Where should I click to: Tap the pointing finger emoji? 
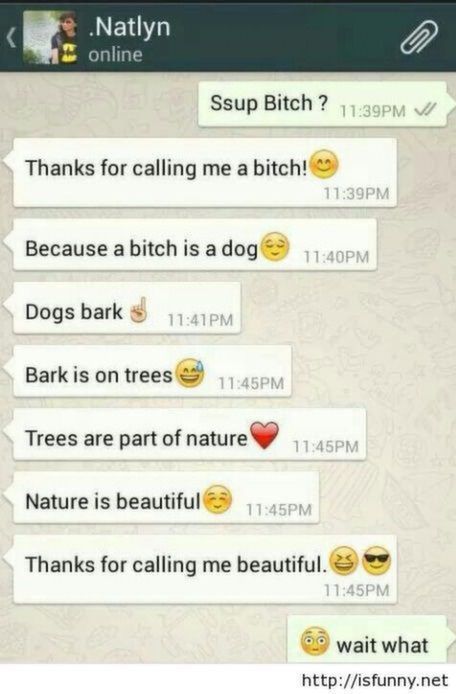(139, 310)
